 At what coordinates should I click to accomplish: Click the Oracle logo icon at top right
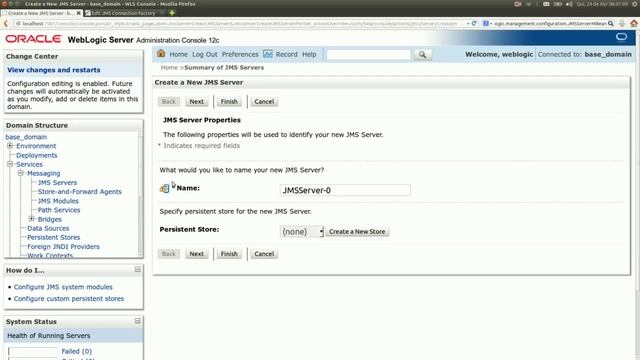621,37
